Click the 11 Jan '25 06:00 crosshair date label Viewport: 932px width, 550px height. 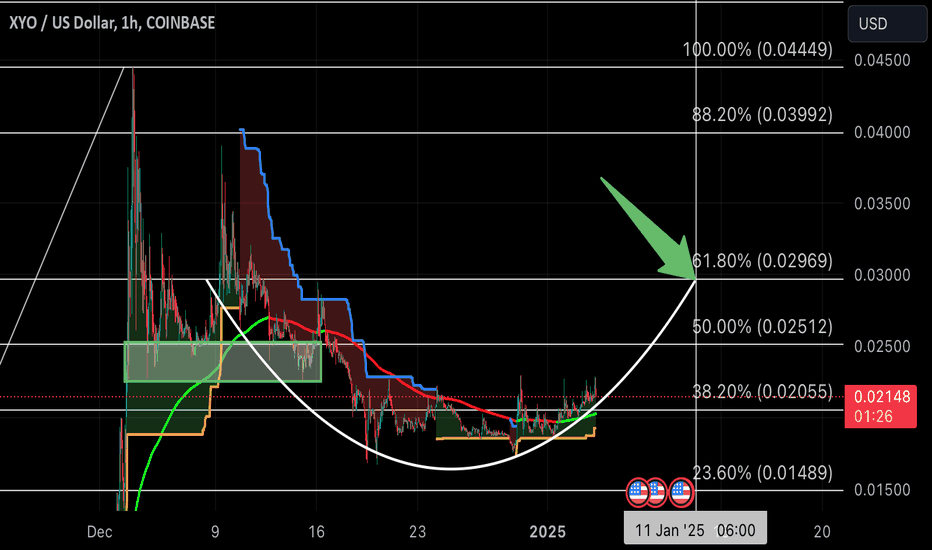[695, 530]
